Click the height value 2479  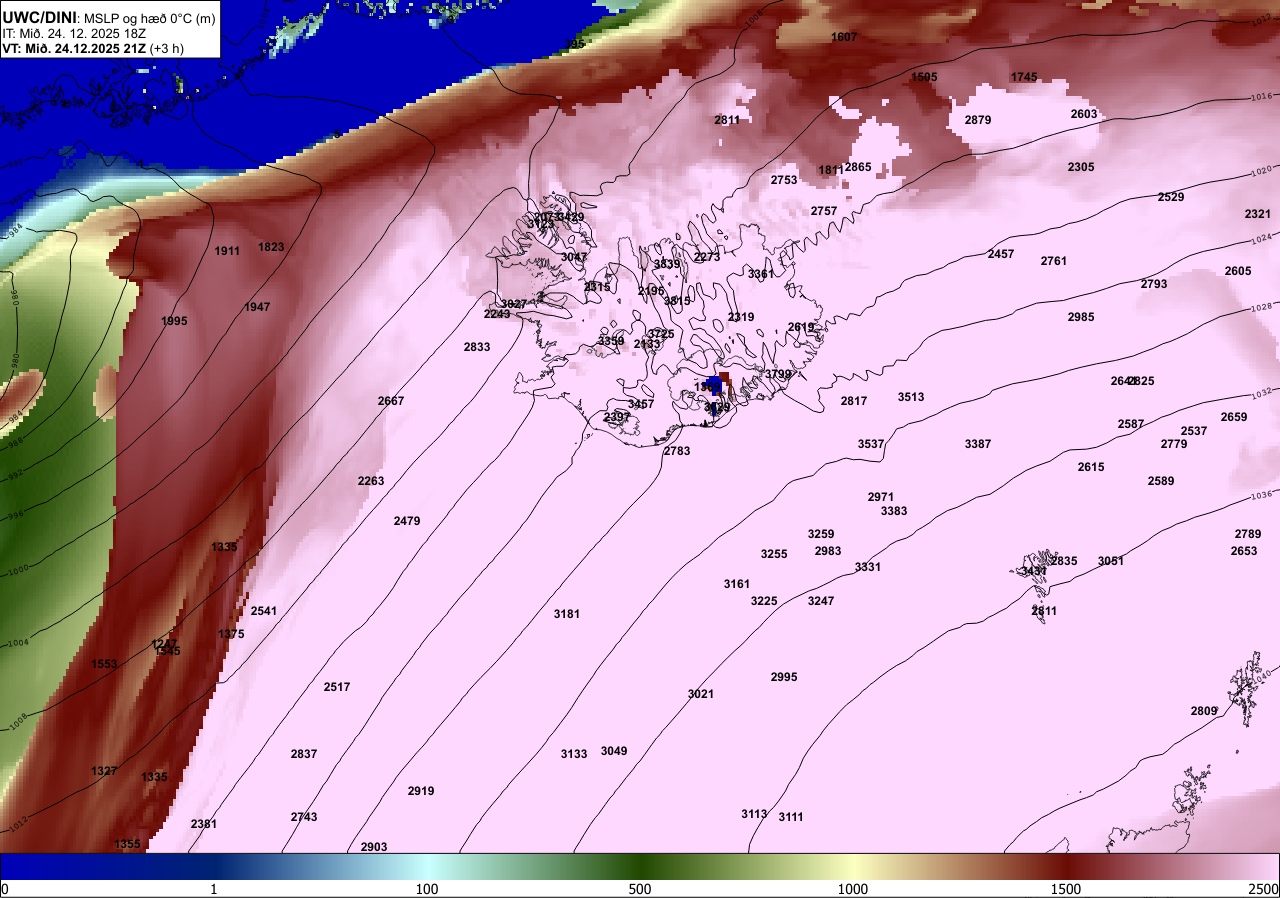(x=407, y=521)
